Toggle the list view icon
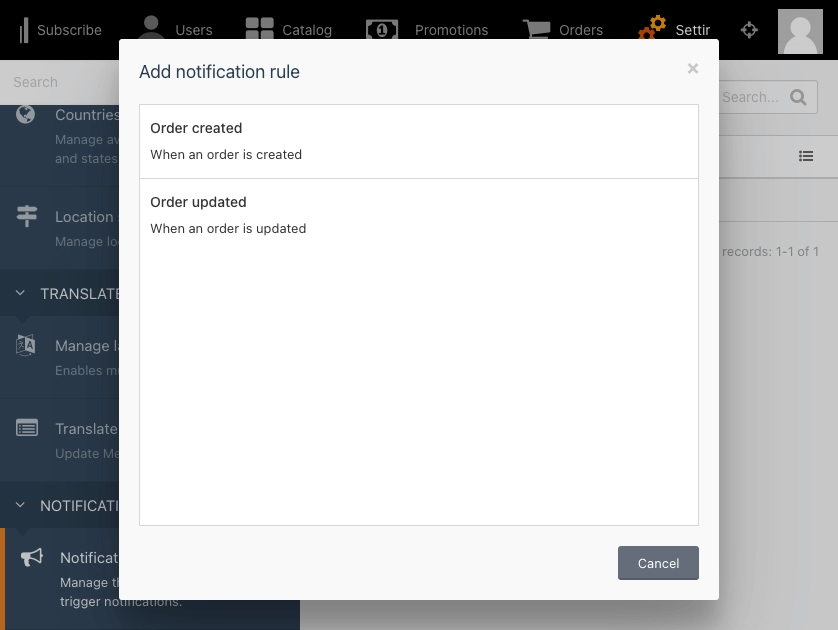The image size is (838, 630). click(806, 156)
